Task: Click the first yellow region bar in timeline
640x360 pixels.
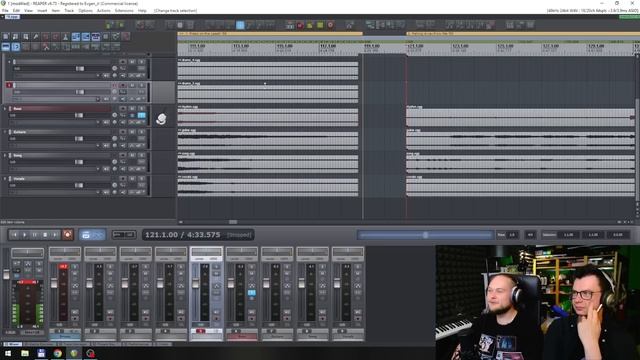Action: [270, 33]
